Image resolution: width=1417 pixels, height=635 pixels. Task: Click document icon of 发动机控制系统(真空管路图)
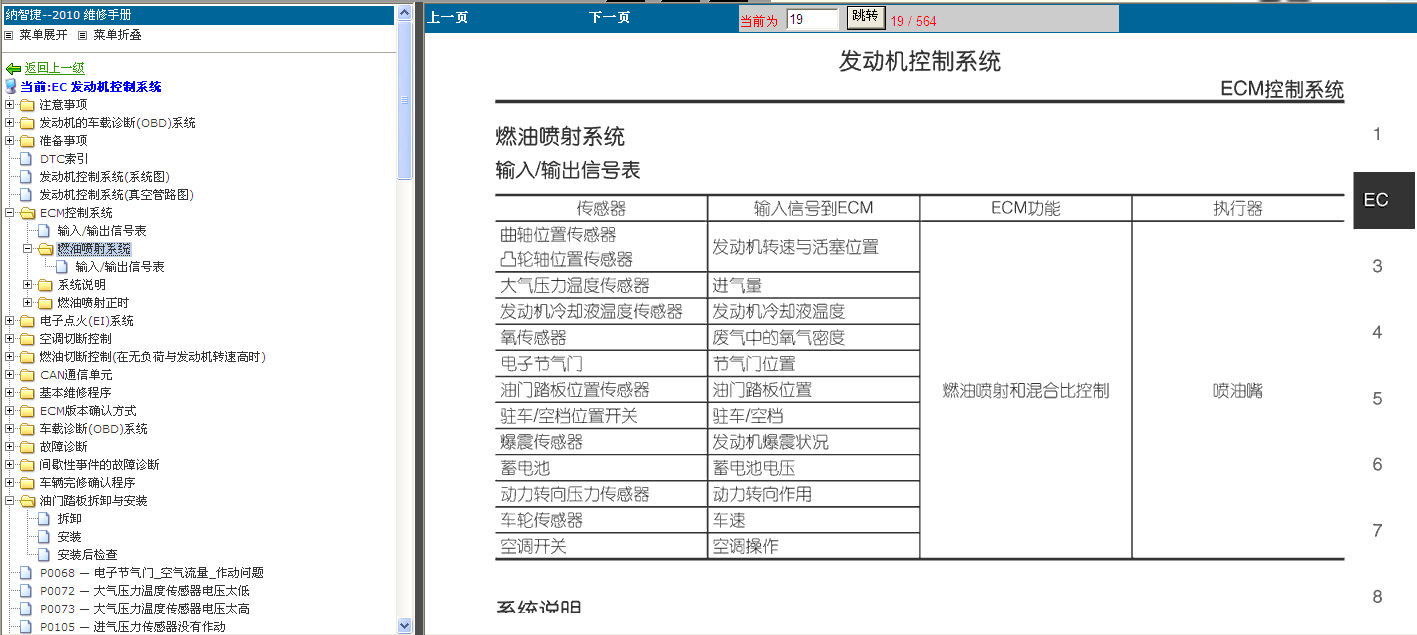click(x=27, y=195)
